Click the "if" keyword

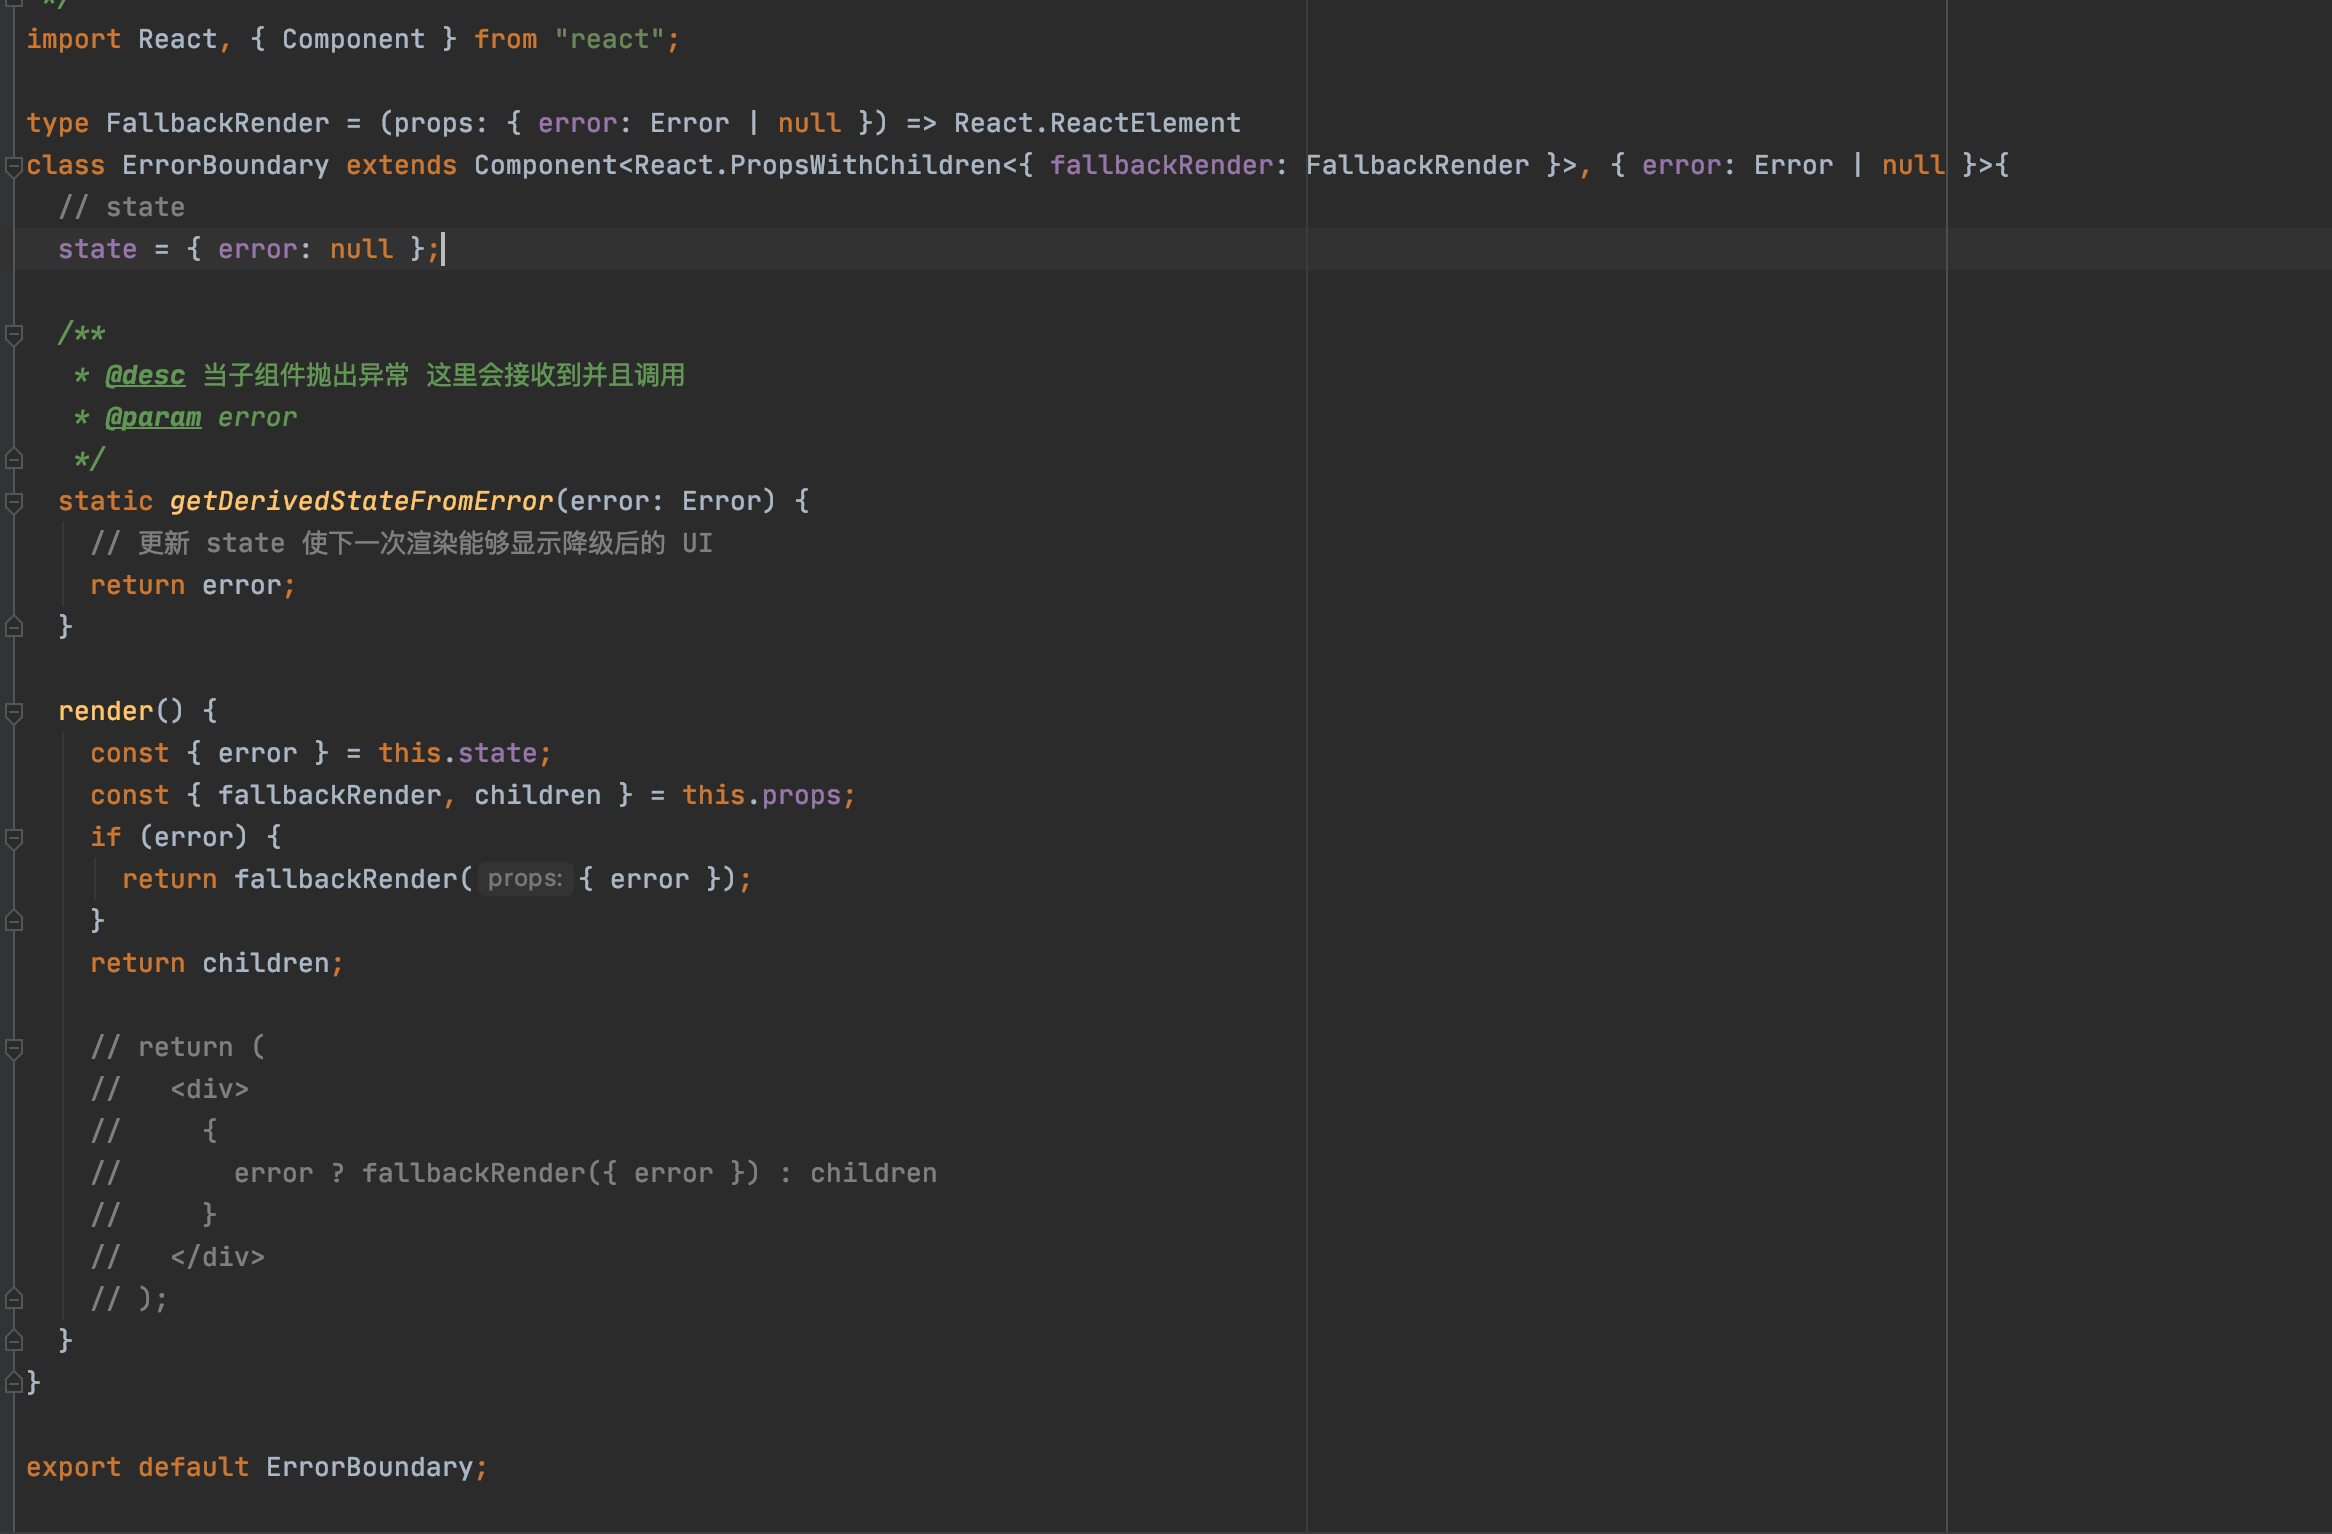point(105,837)
